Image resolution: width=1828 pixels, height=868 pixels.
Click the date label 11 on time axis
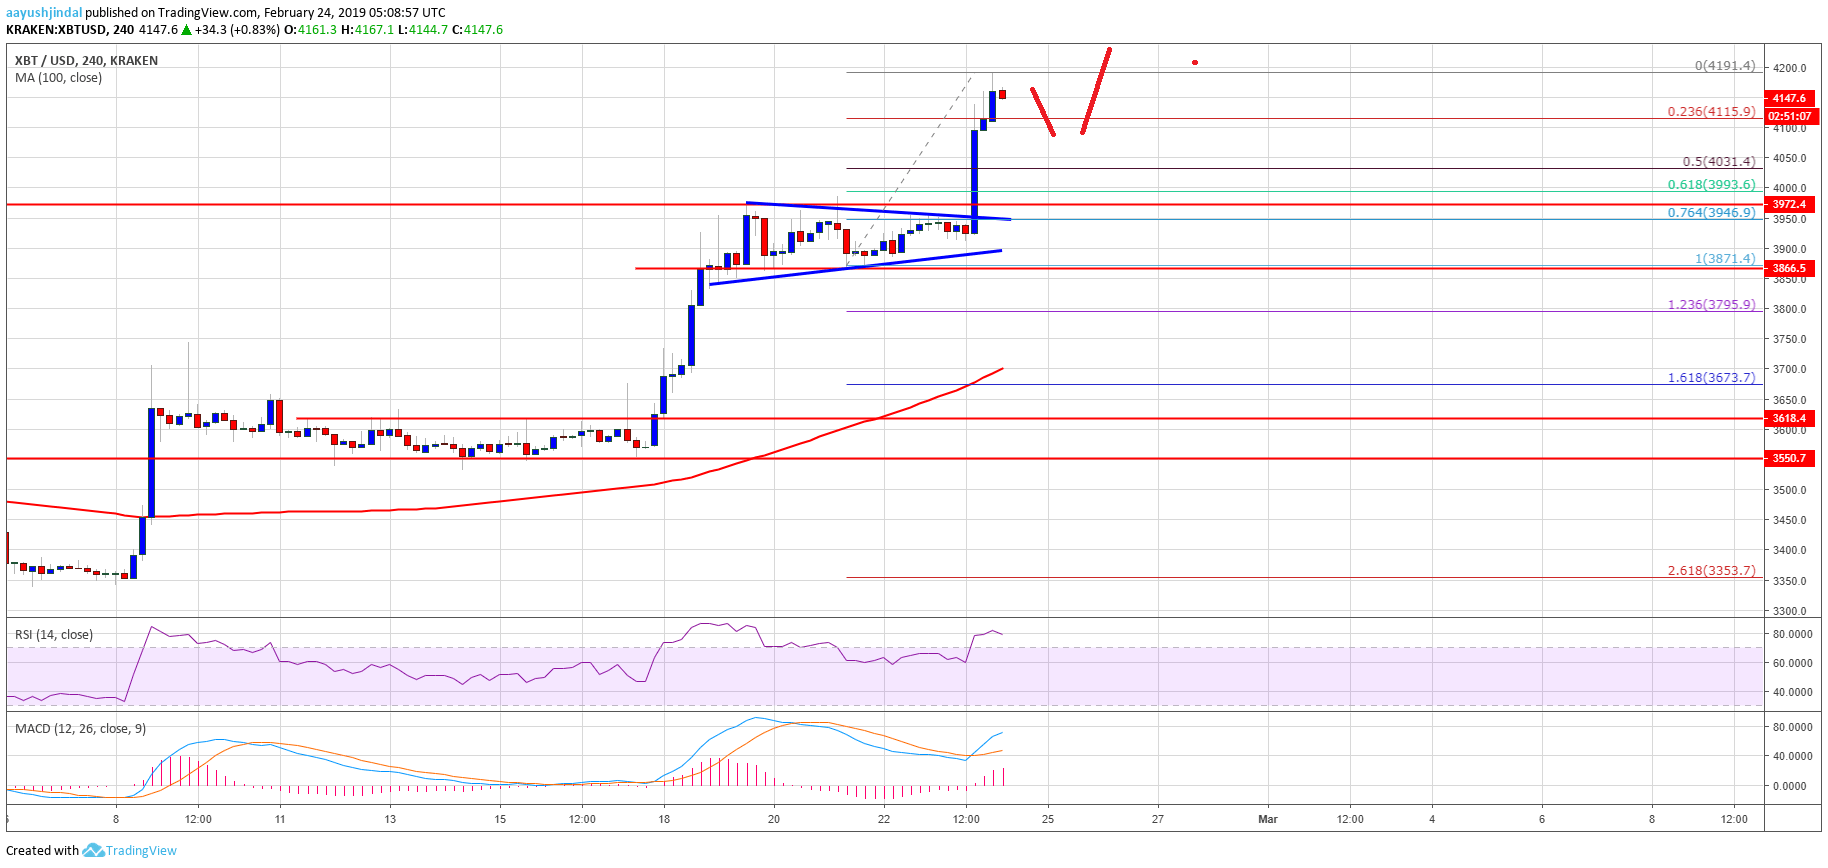click(280, 819)
